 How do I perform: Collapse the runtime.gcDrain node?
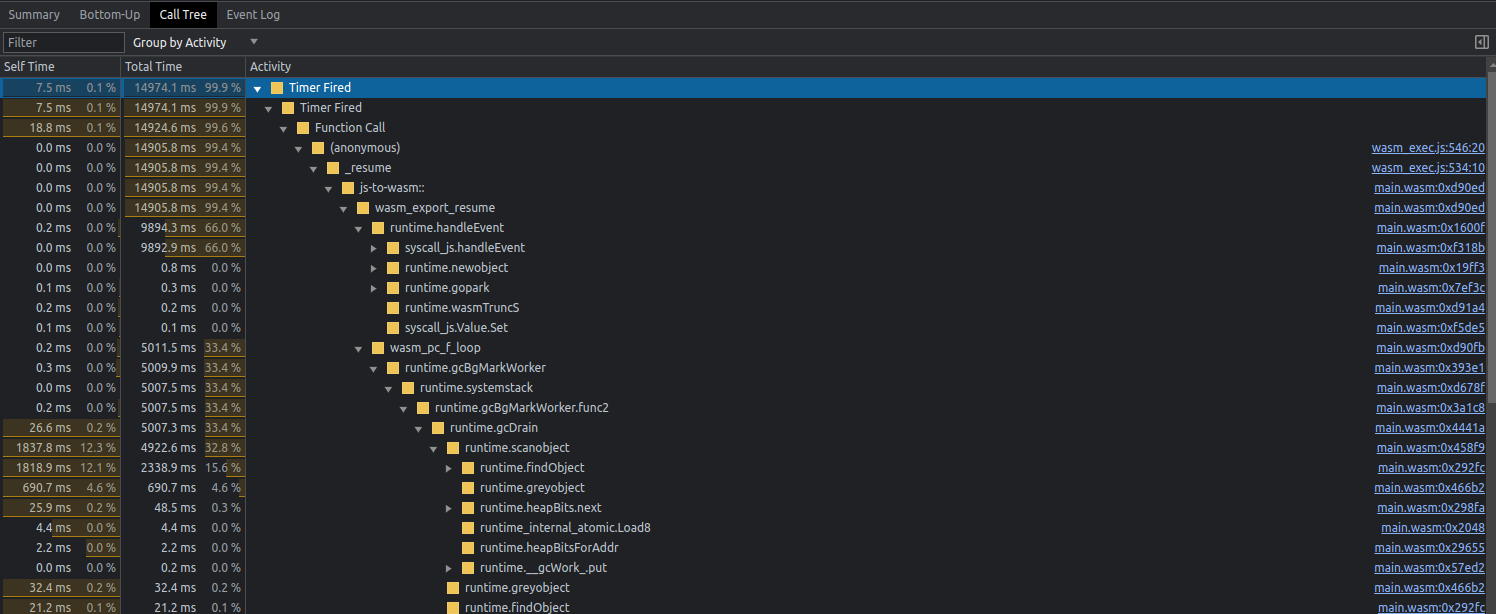point(419,427)
